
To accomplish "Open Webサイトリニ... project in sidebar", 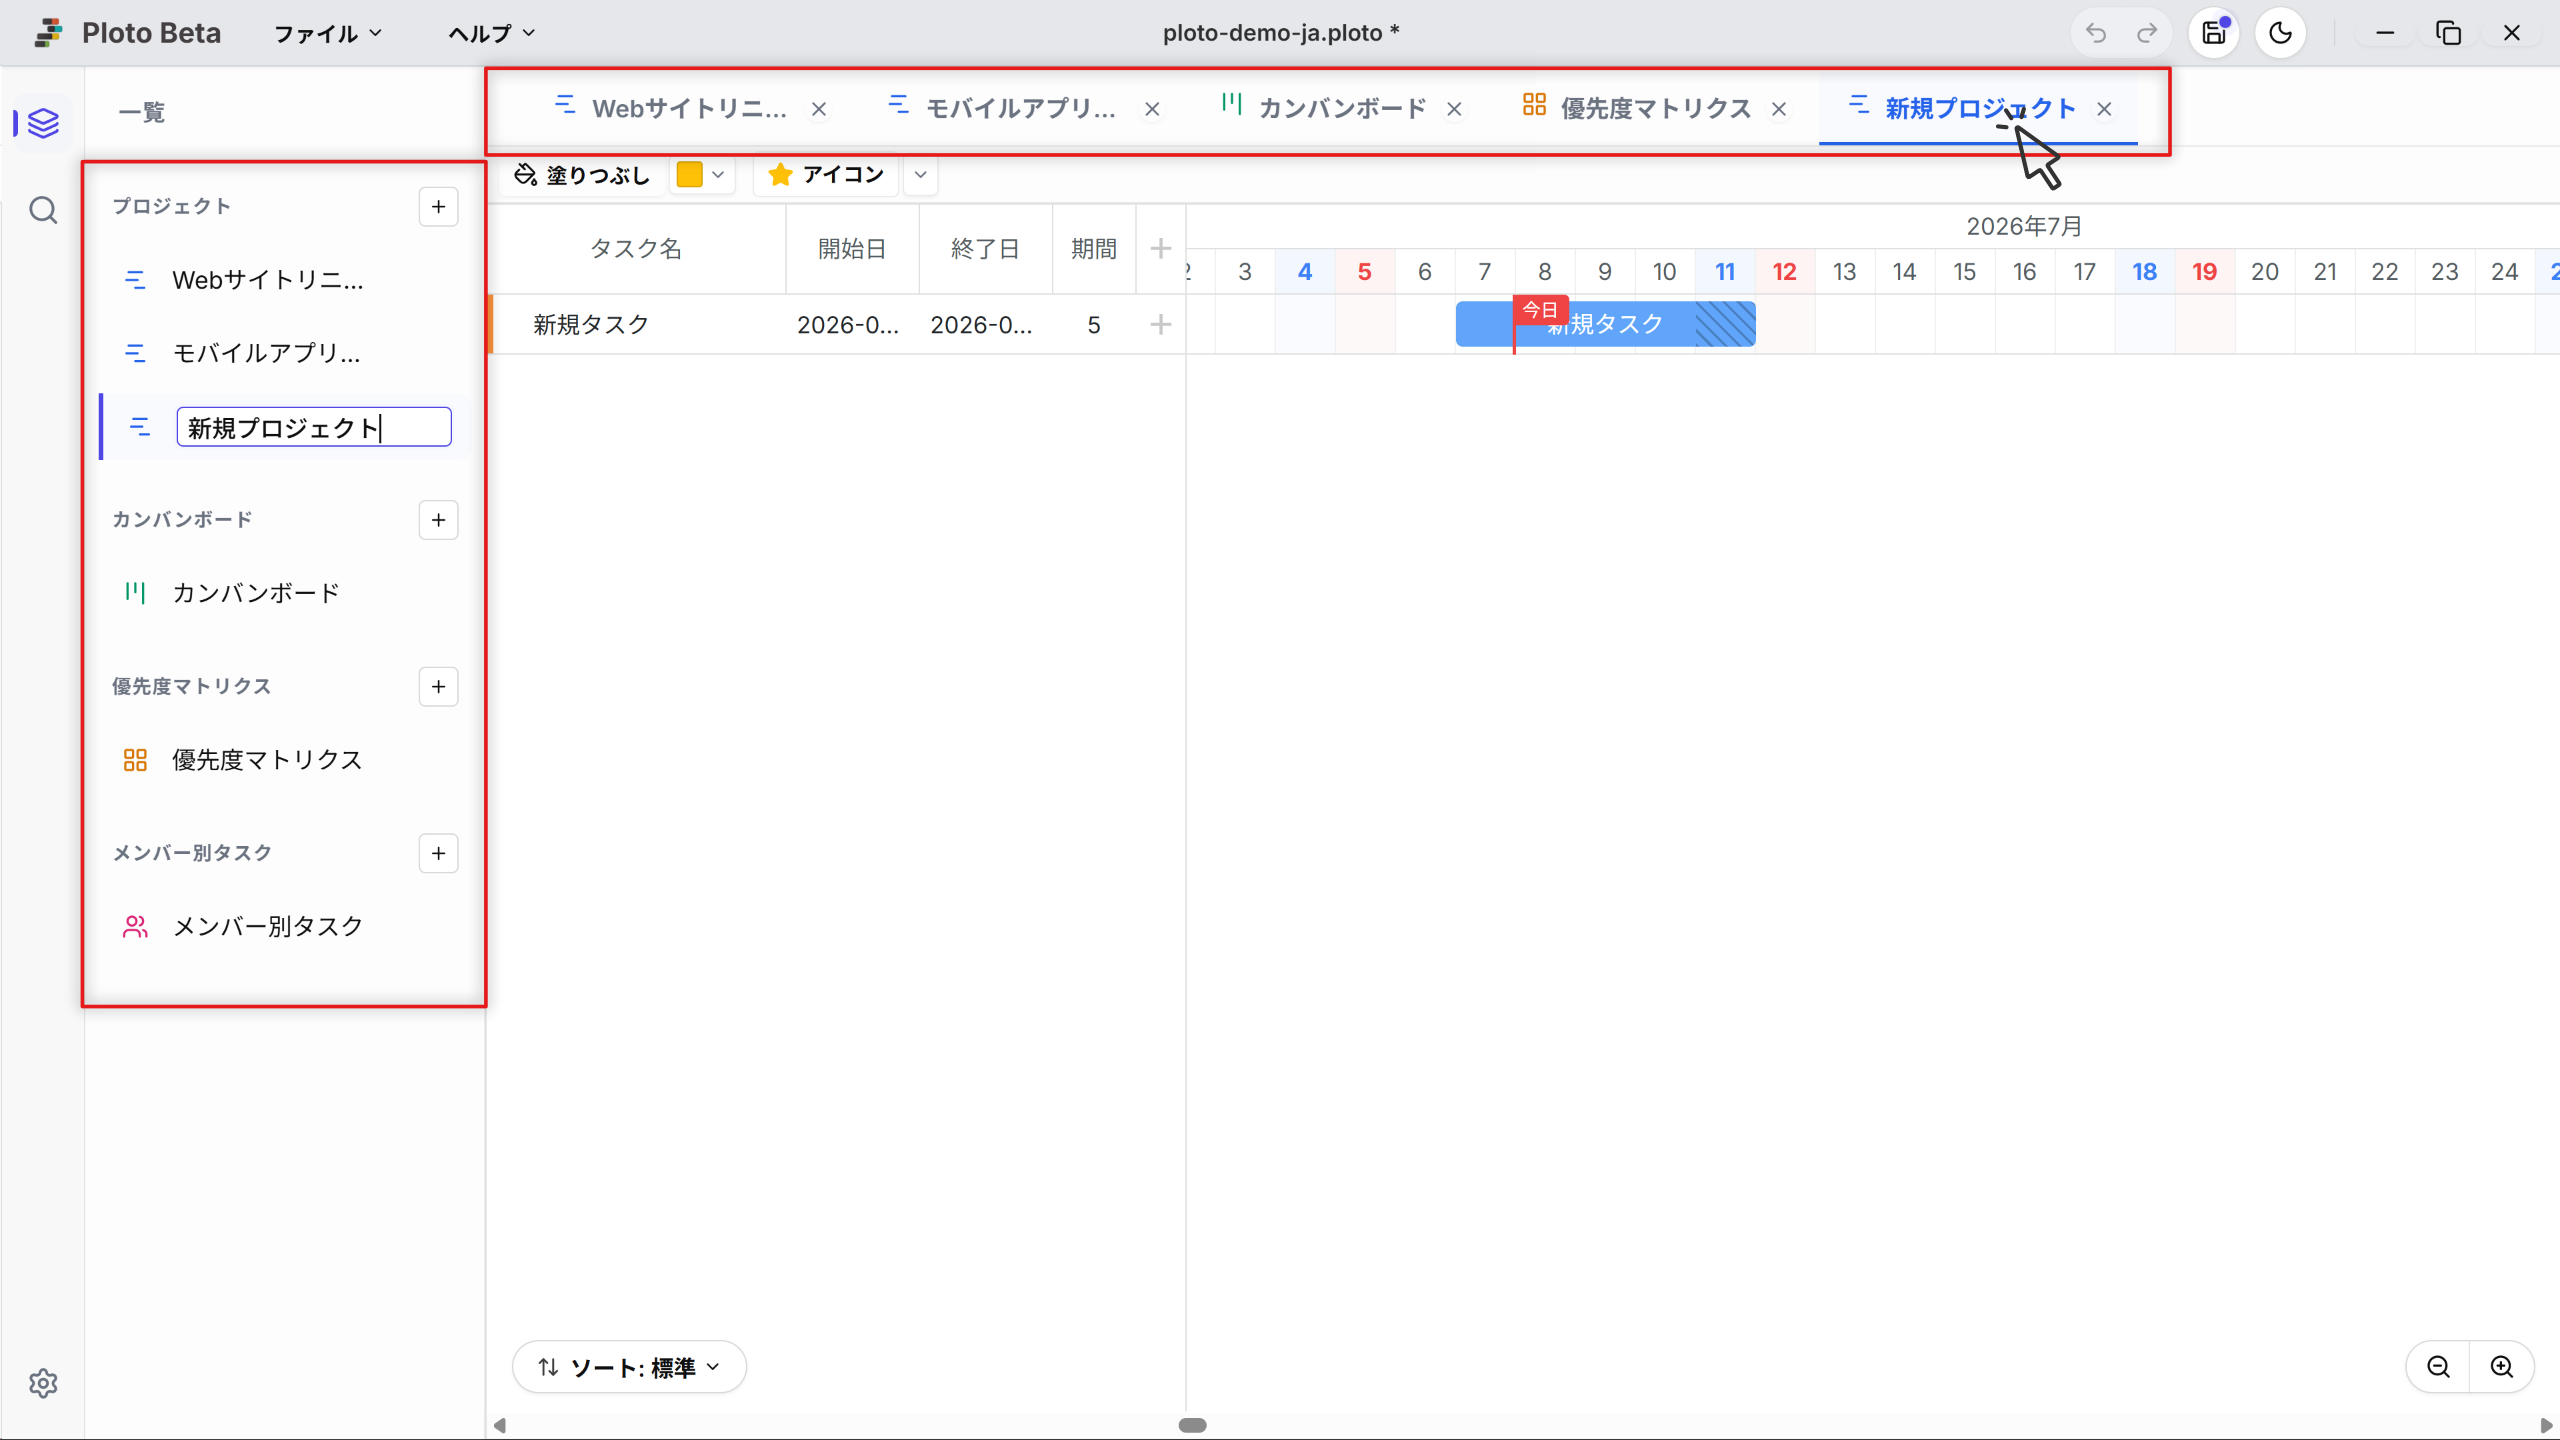I will pyautogui.click(x=284, y=280).
